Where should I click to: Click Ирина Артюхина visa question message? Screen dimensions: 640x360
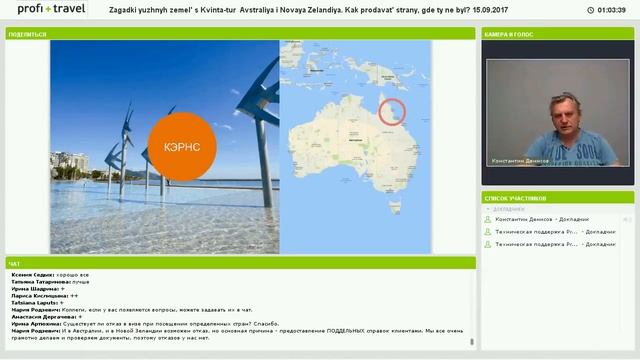point(145,324)
